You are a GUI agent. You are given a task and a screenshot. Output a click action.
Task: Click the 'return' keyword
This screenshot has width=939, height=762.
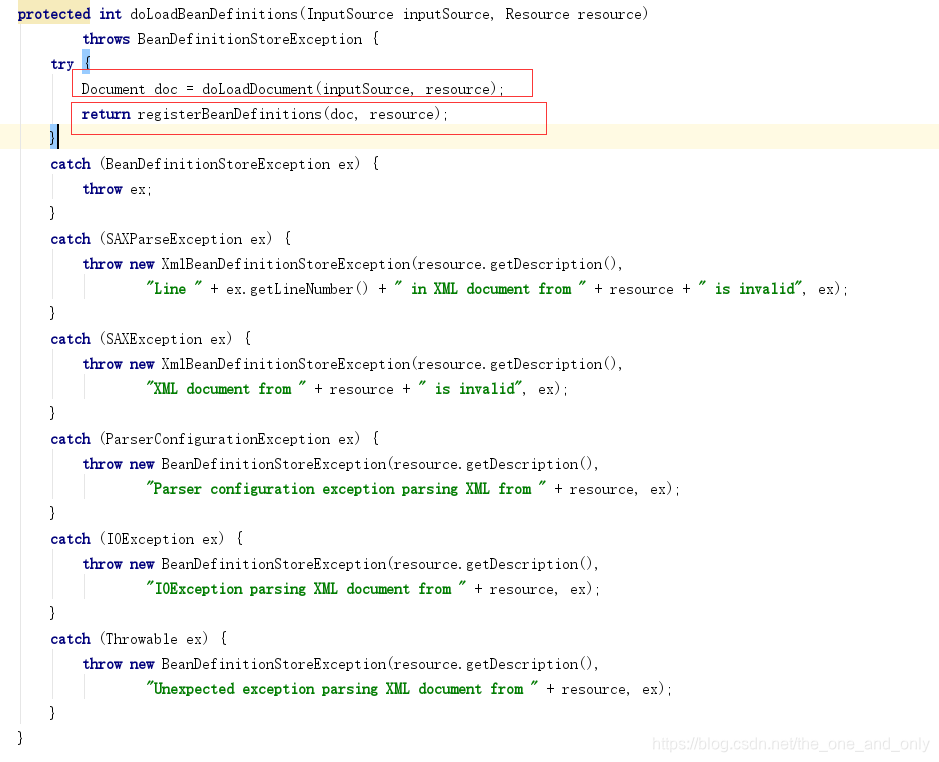tap(106, 114)
